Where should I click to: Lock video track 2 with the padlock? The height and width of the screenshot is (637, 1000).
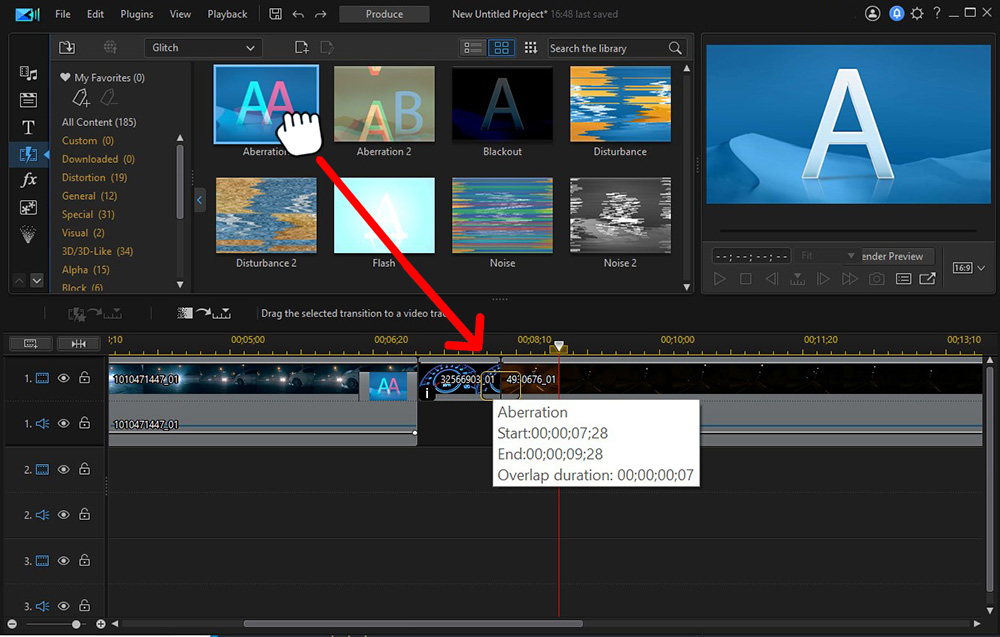pyautogui.click(x=85, y=469)
